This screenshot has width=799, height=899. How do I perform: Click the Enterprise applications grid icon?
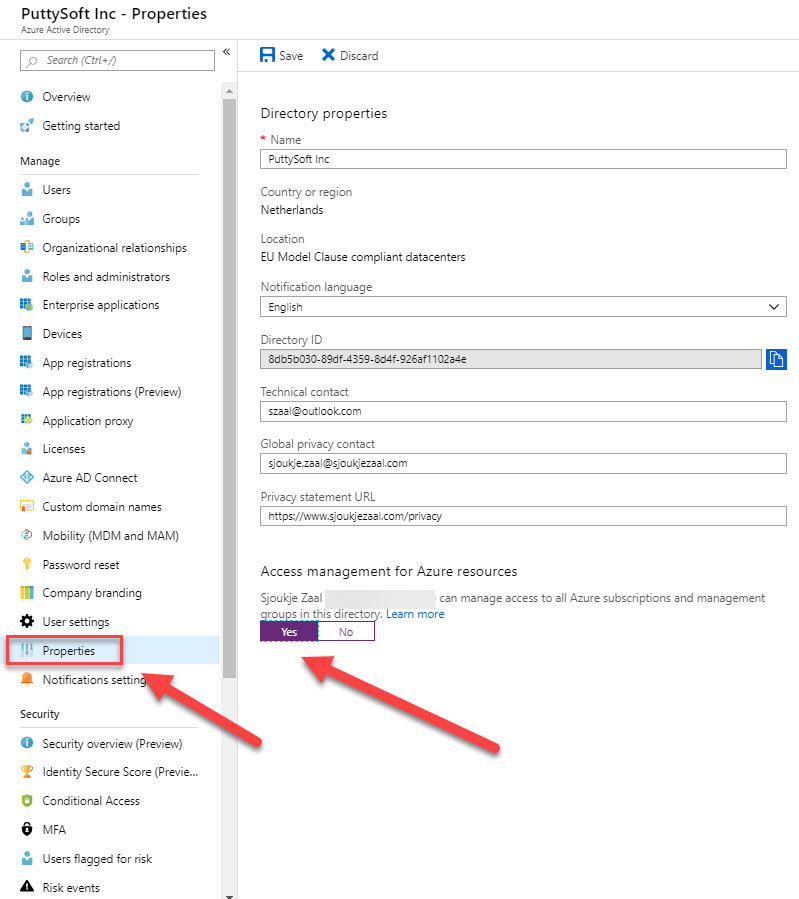27,304
